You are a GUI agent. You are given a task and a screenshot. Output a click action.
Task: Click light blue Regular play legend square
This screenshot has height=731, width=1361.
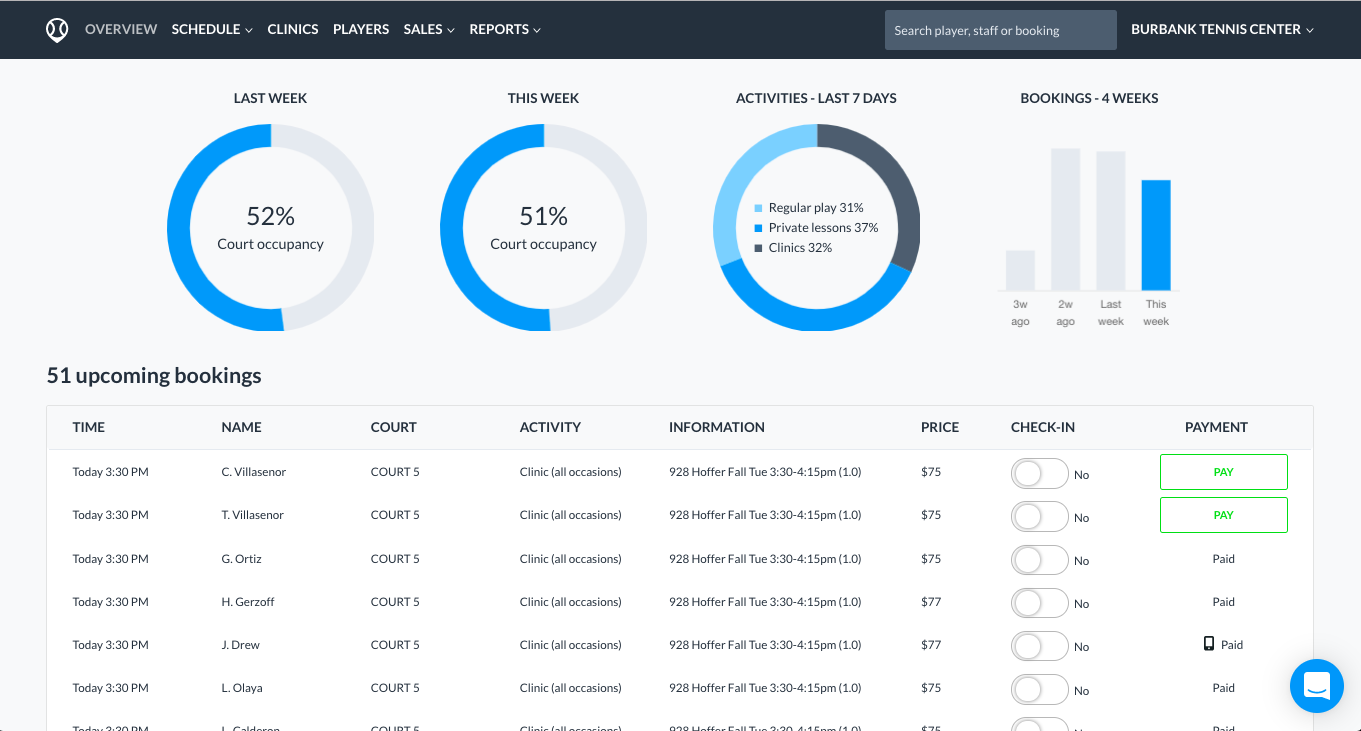[x=758, y=208]
